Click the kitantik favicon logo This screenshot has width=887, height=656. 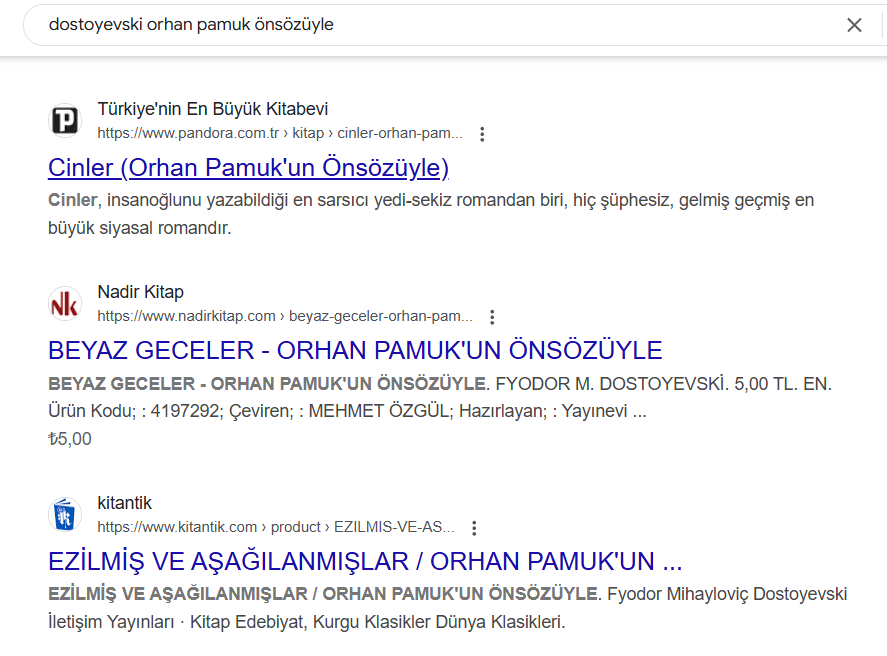click(x=65, y=515)
